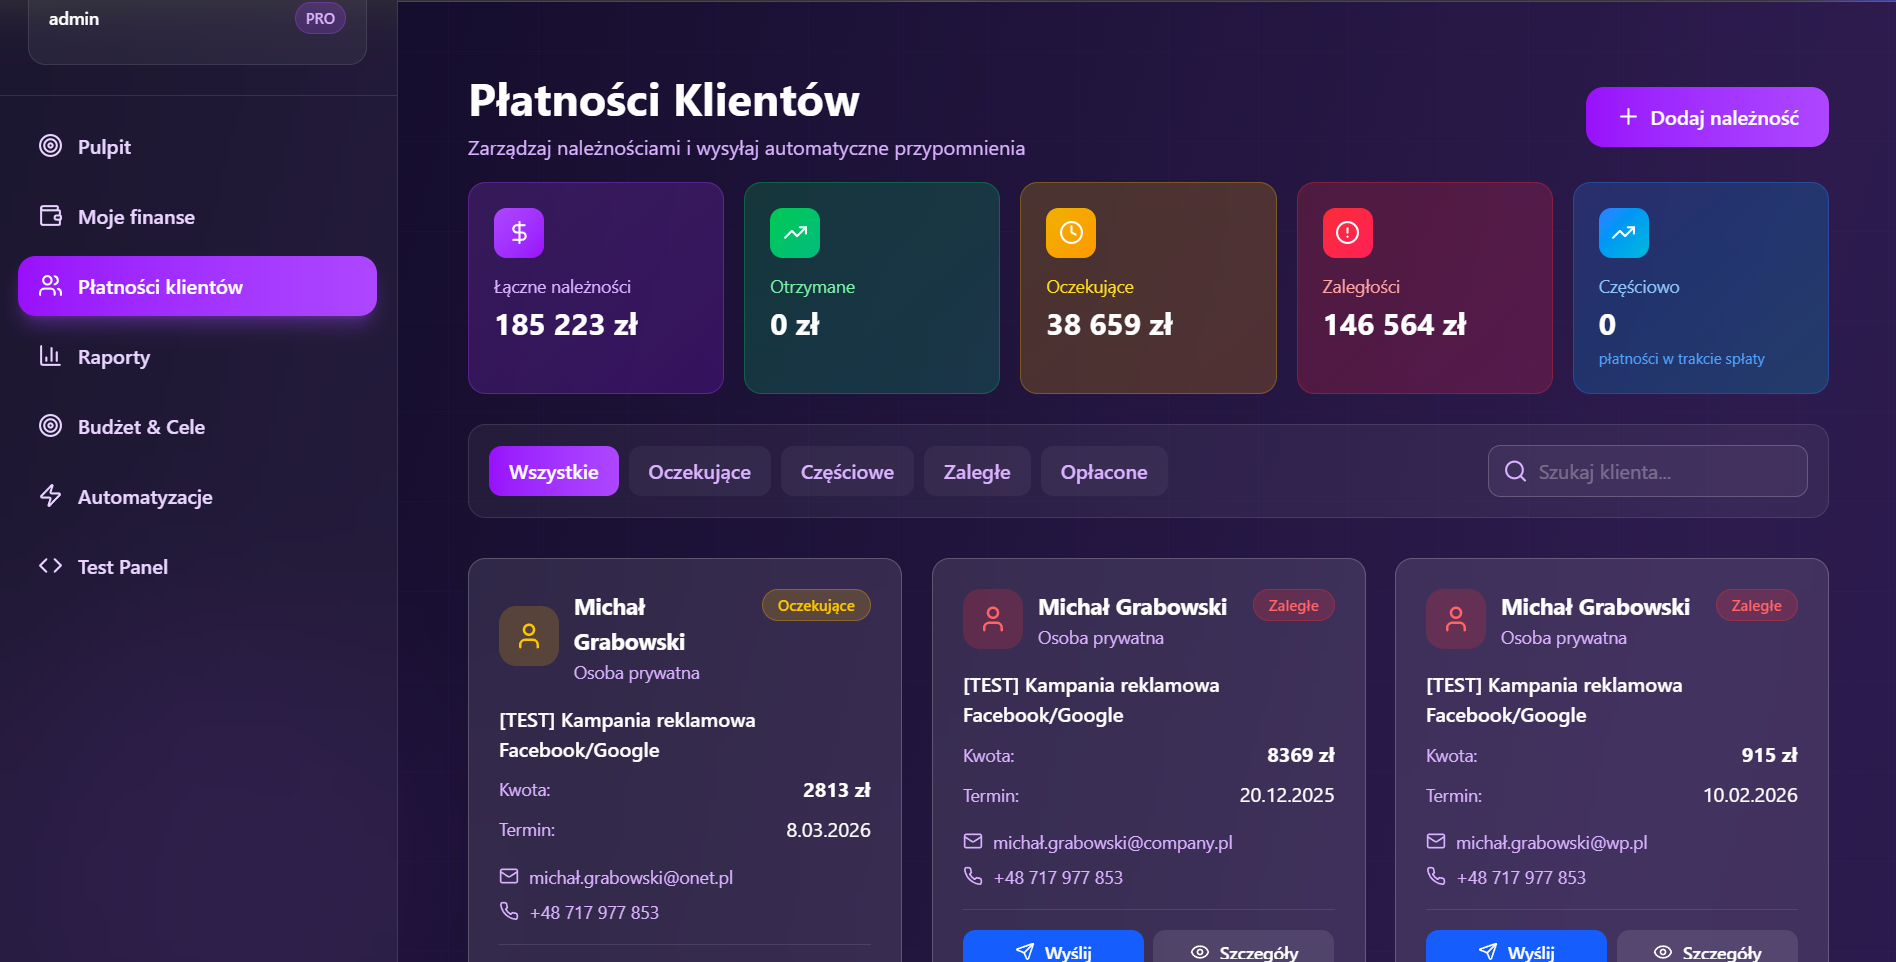Go to Moje finanse section
The width and height of the screenshot is (1896, 962).
click(x=136, y=217)
